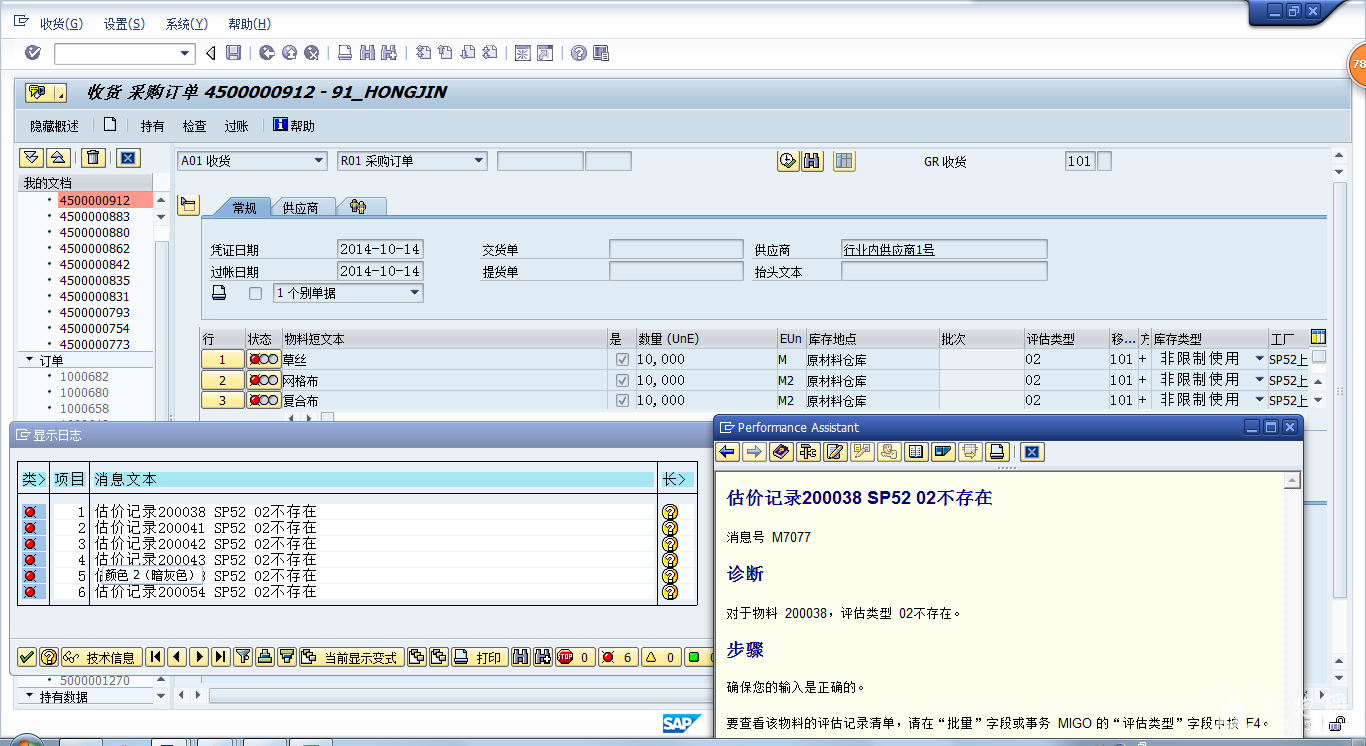The height and width of the screenshot is (746, 1366).
Task: Open the 收货(G) menu
Action: 62,24
